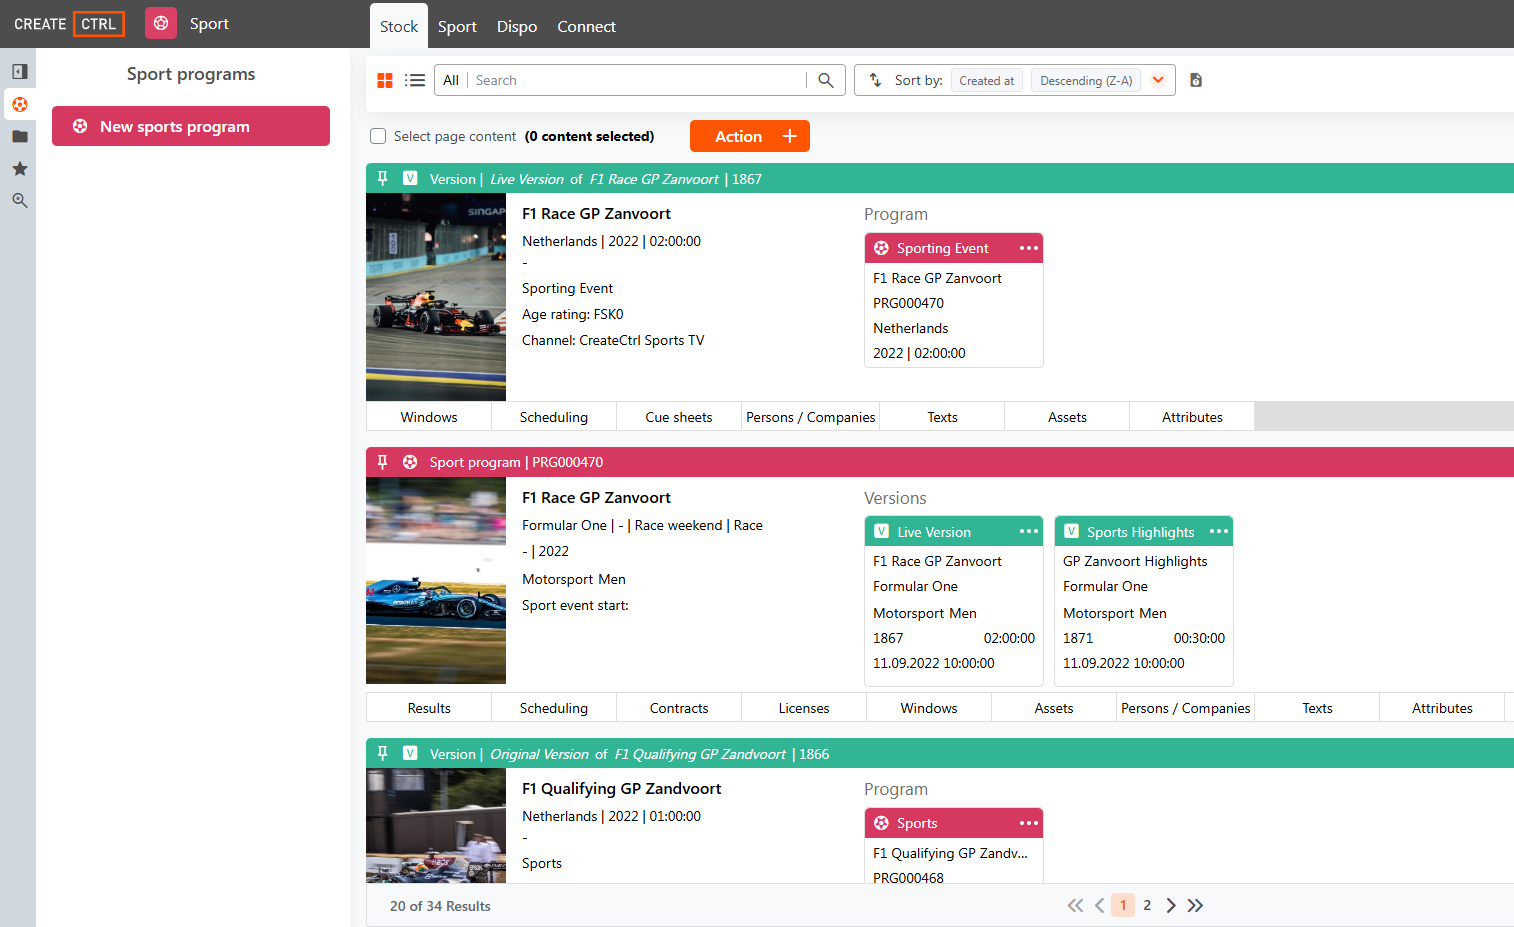Click the CREATE CTRL logo
The width and height of the screenshot is (1514, 927).
(69, 24)
